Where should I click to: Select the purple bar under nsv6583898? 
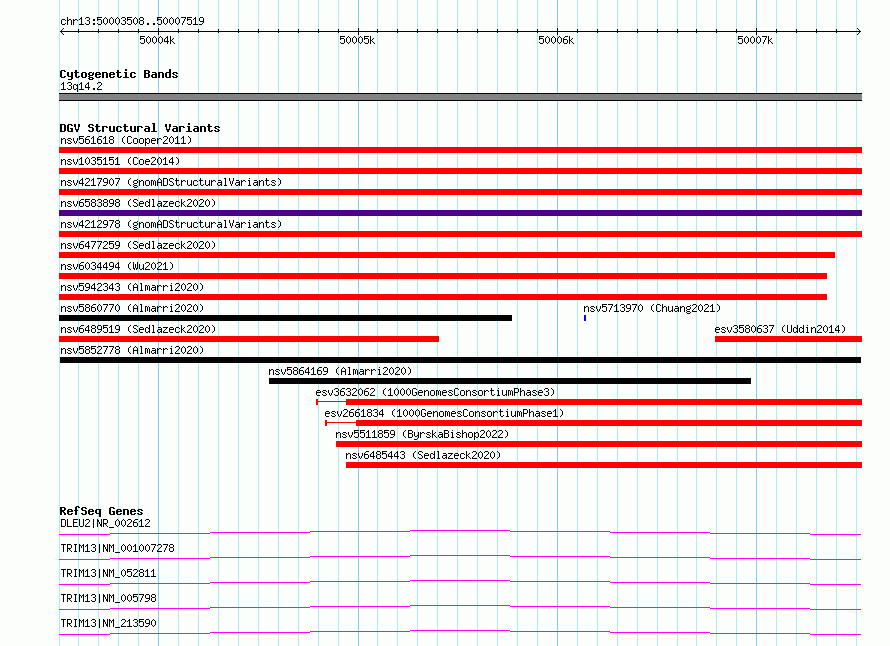tap(460, 213)
